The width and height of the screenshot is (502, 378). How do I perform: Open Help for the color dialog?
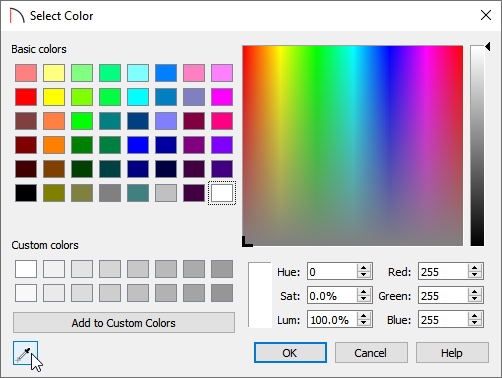pyautogui.click(x=452, y=353)
